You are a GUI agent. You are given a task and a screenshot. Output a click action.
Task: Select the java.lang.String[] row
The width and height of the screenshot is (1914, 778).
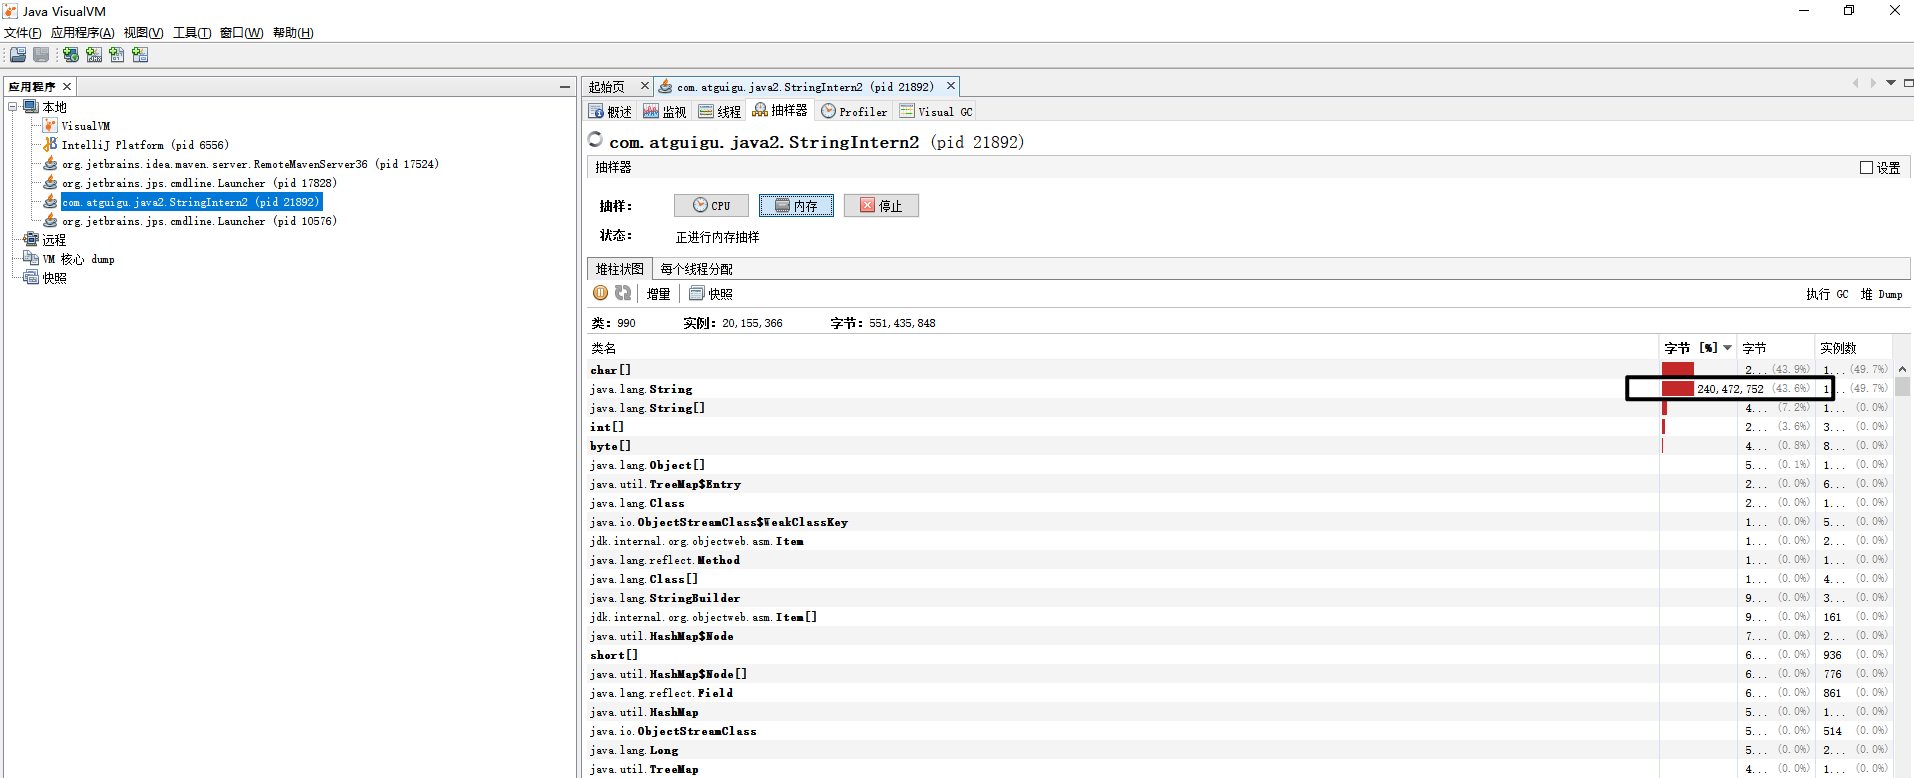(1240, 408)
